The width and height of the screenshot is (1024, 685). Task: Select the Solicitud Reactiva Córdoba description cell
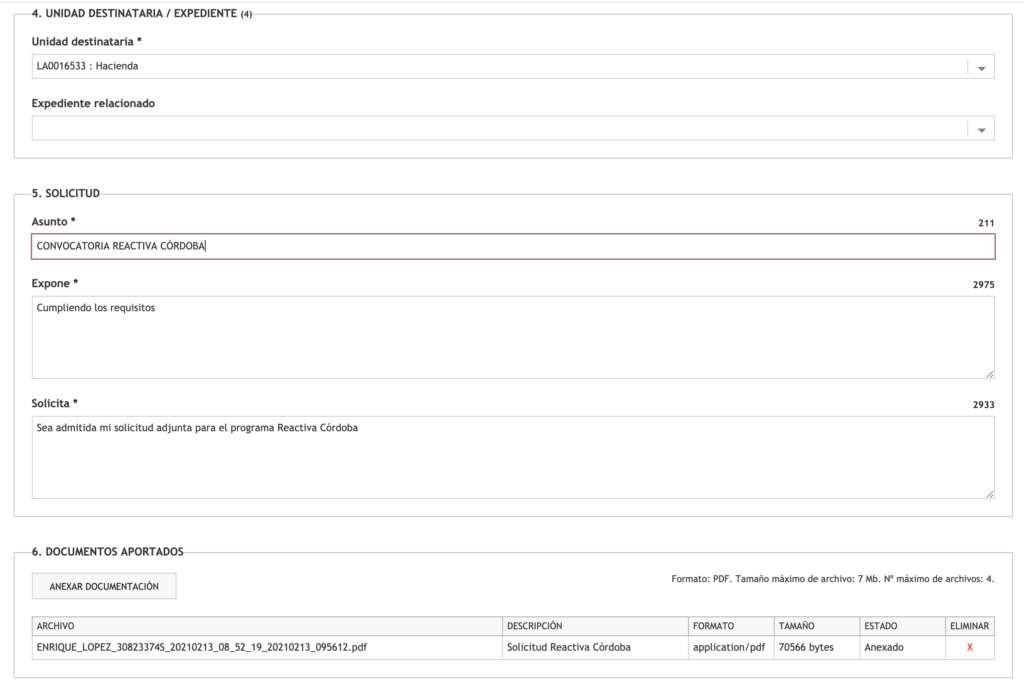click(x=569, y=648)
